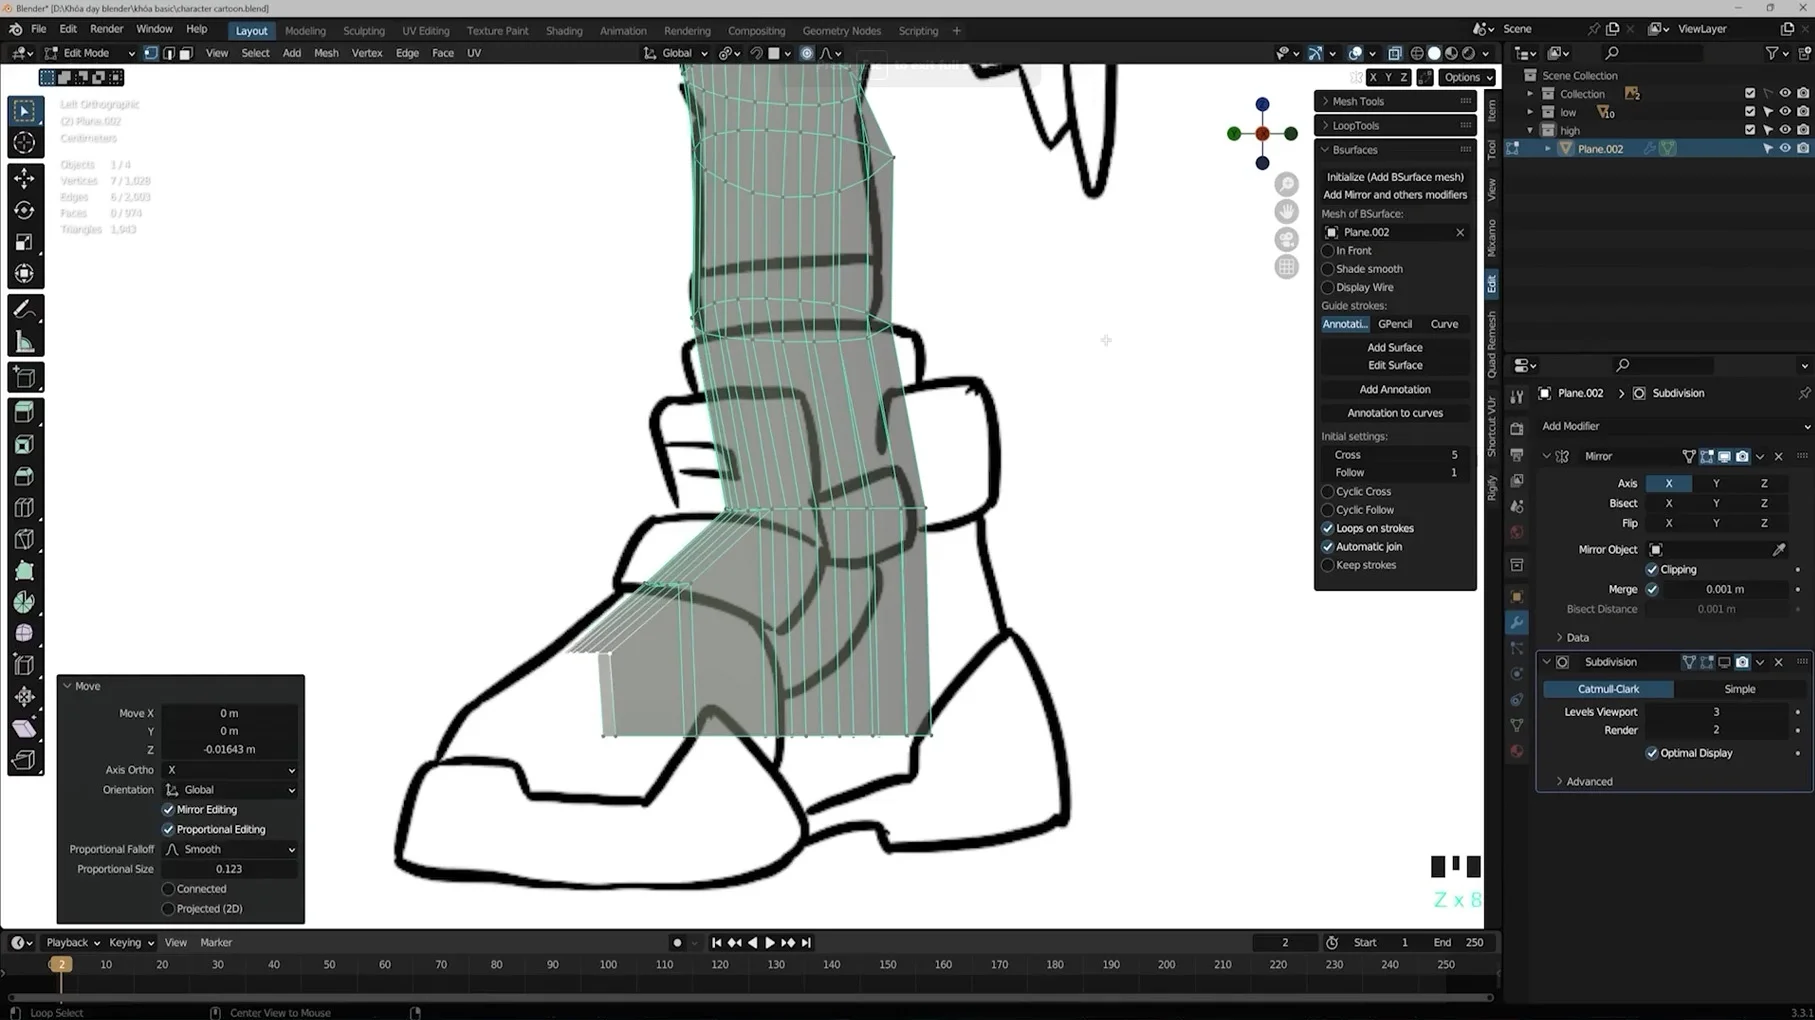Hide the high collection in viewport
This screenshot has height=1020, width=1815.
coord(1785,130)
